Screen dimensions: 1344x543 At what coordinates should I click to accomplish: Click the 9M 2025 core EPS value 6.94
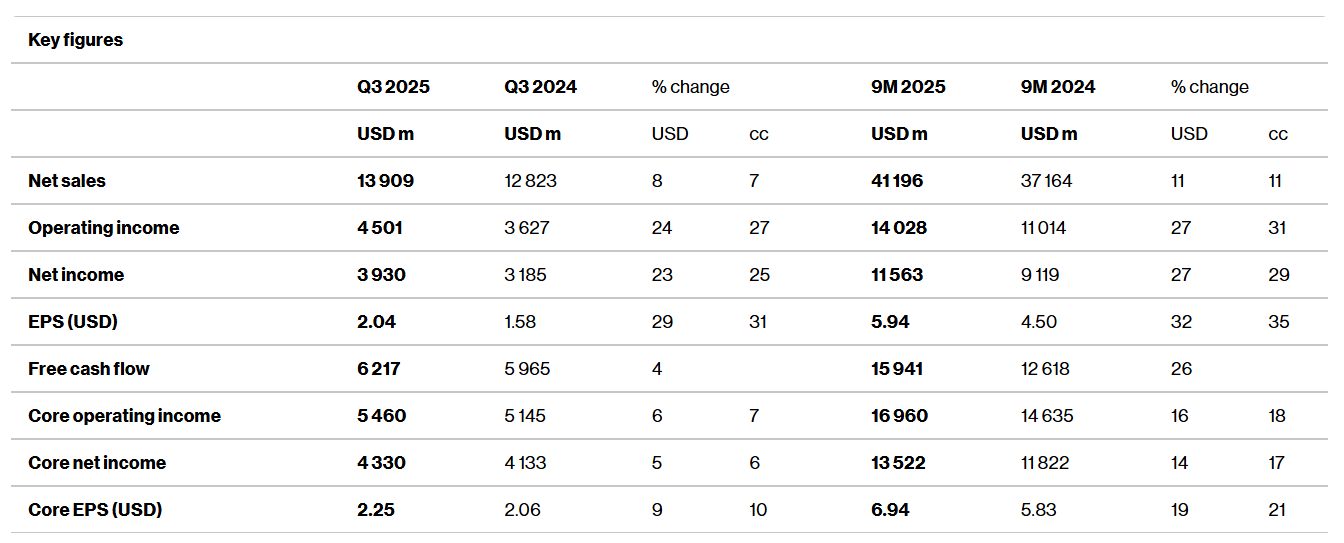pyautogui.click(x=890, y=510)
